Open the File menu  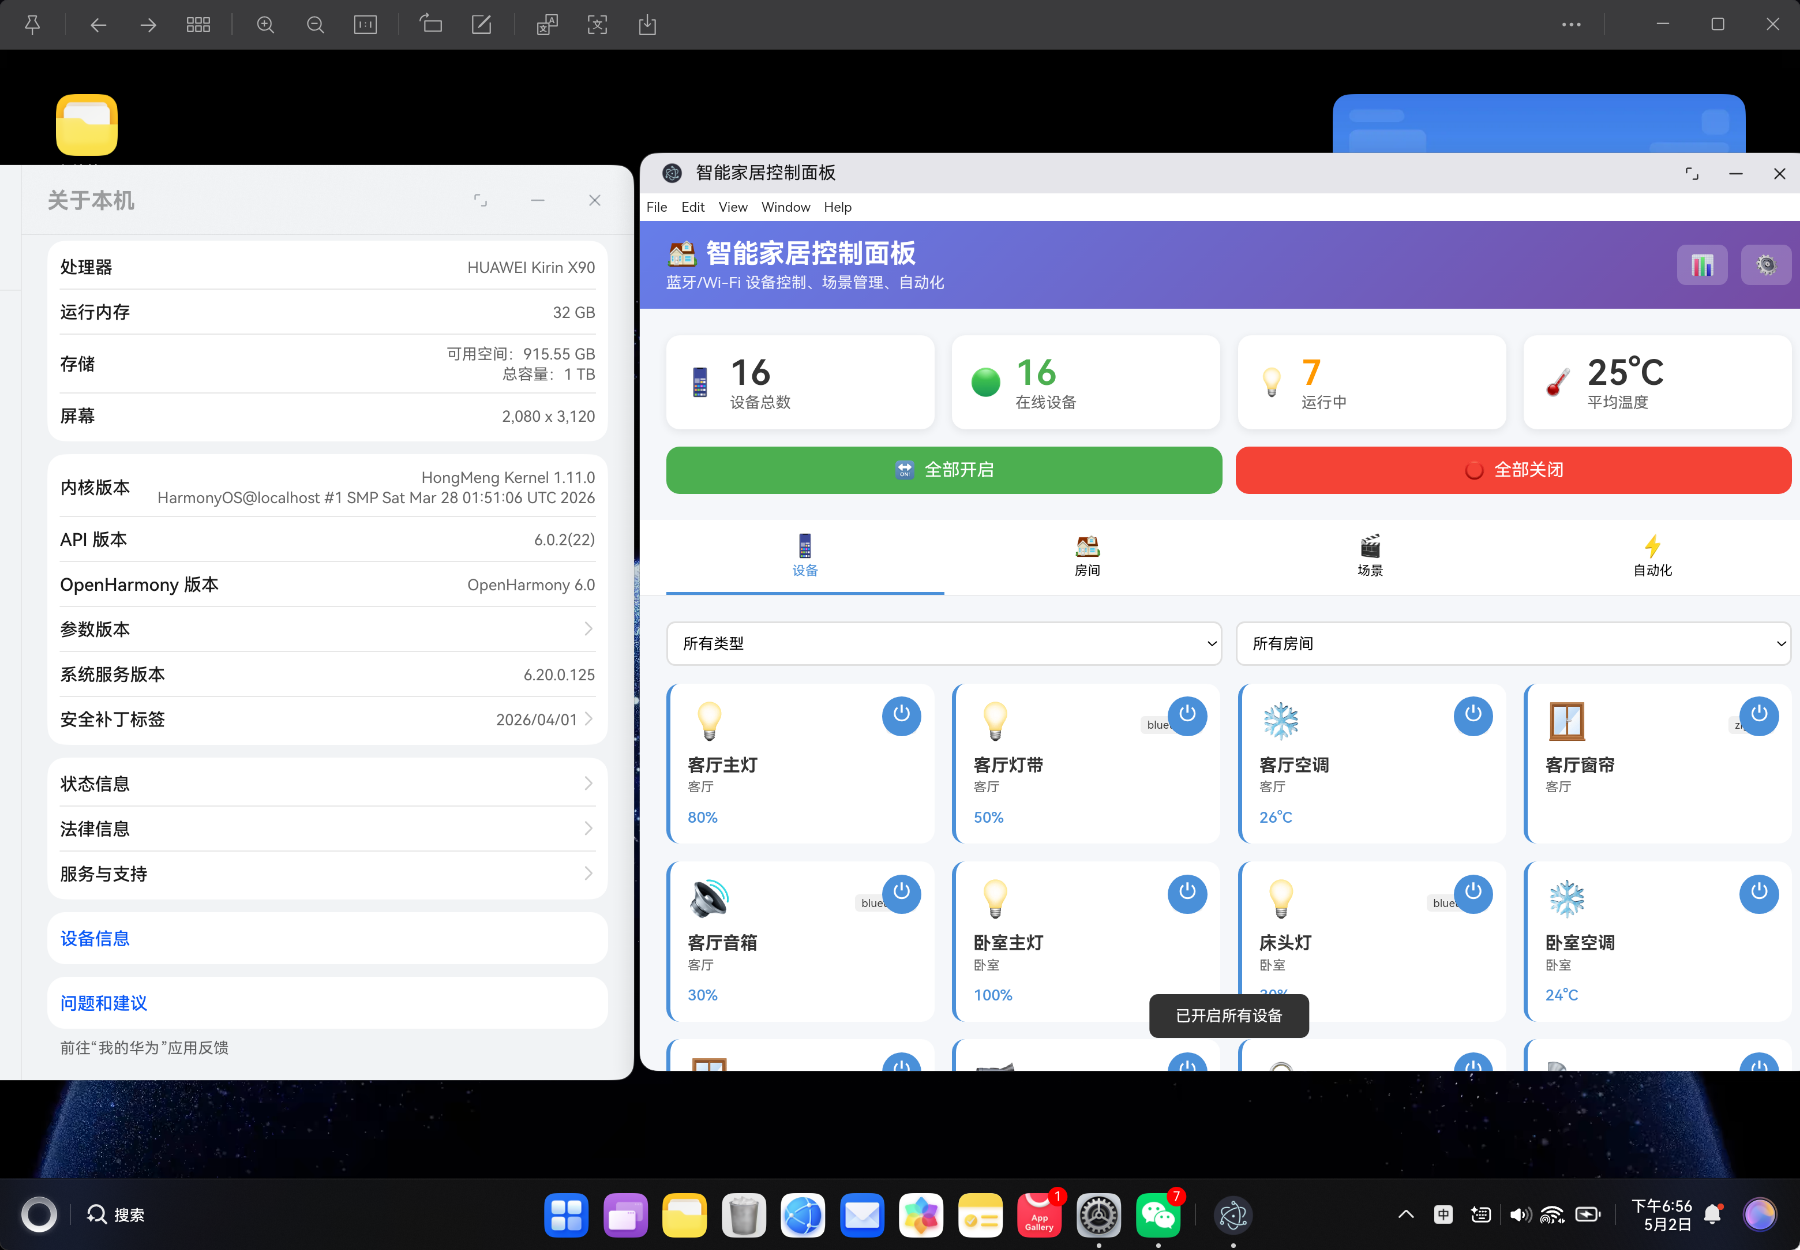pos(657,207)
